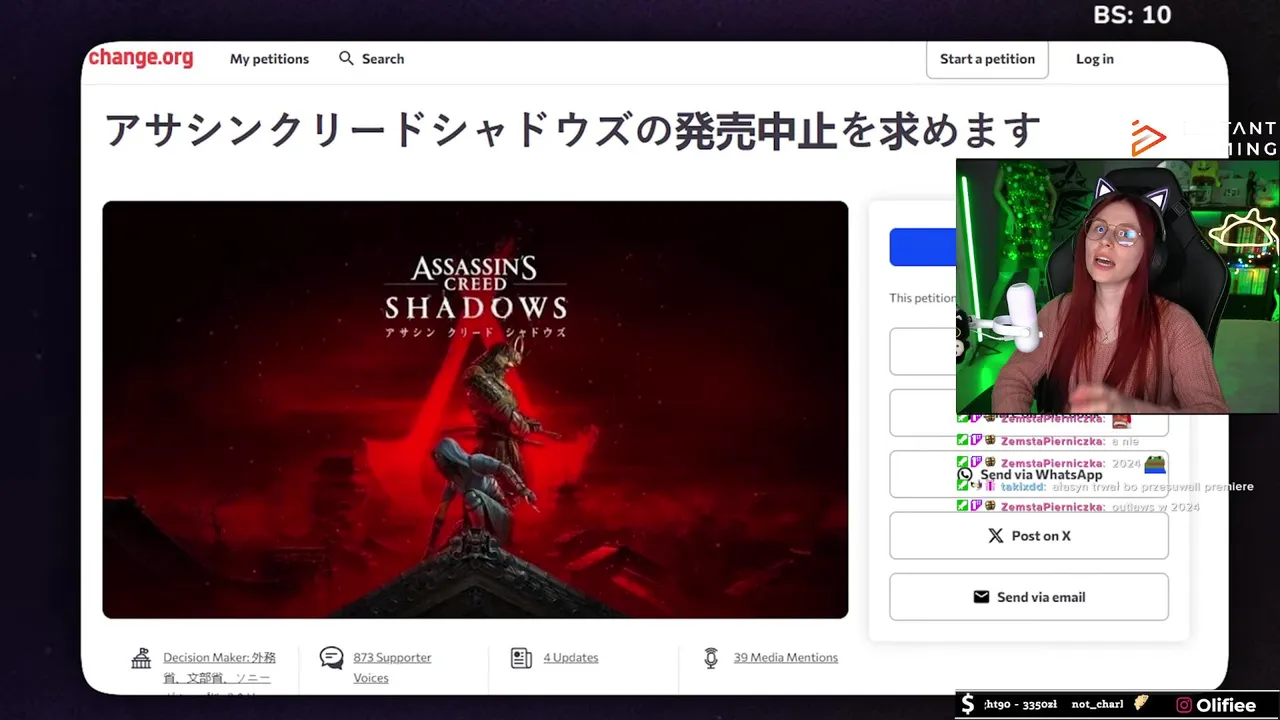Viewport: 1280px width, 720px height.
Task: Click the Updates newspaper icon
Action: [520, 658]
